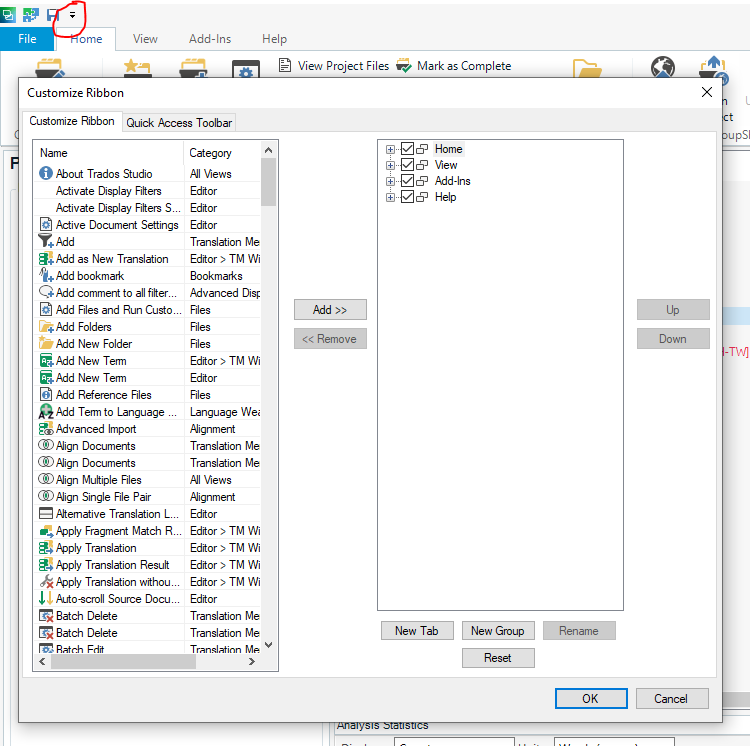
Task: Click command list vertical scrollbar down arrow
Action: click(268, 645)
